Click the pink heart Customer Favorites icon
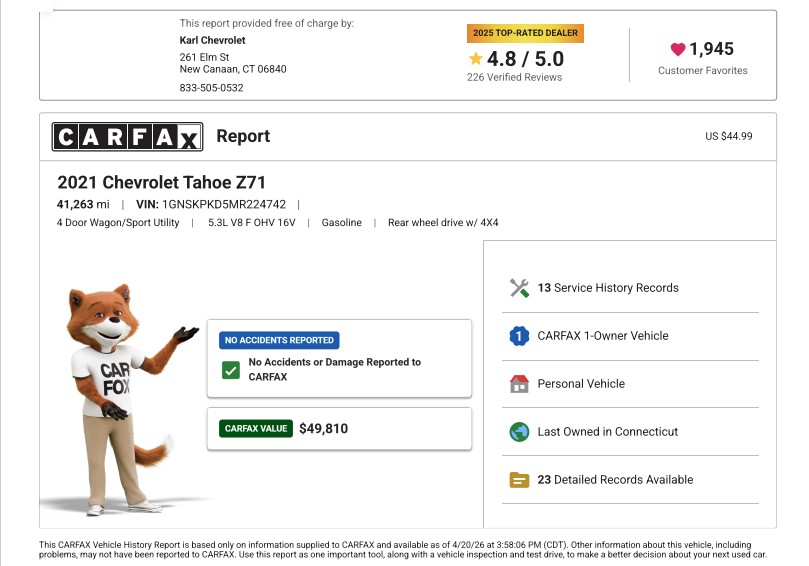809x566 pixels. point(678,49)
